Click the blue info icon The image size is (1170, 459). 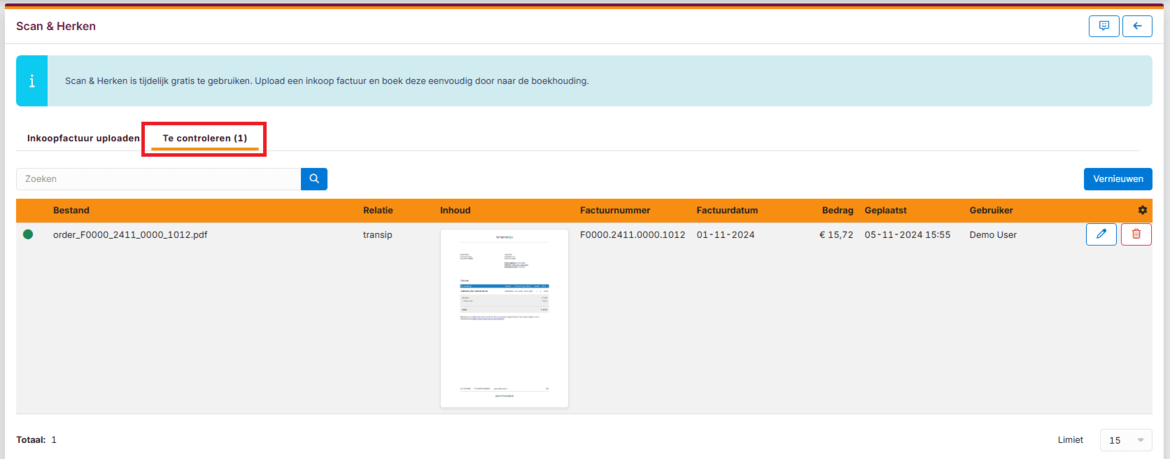pyautogui.click(x=31, y=81)
